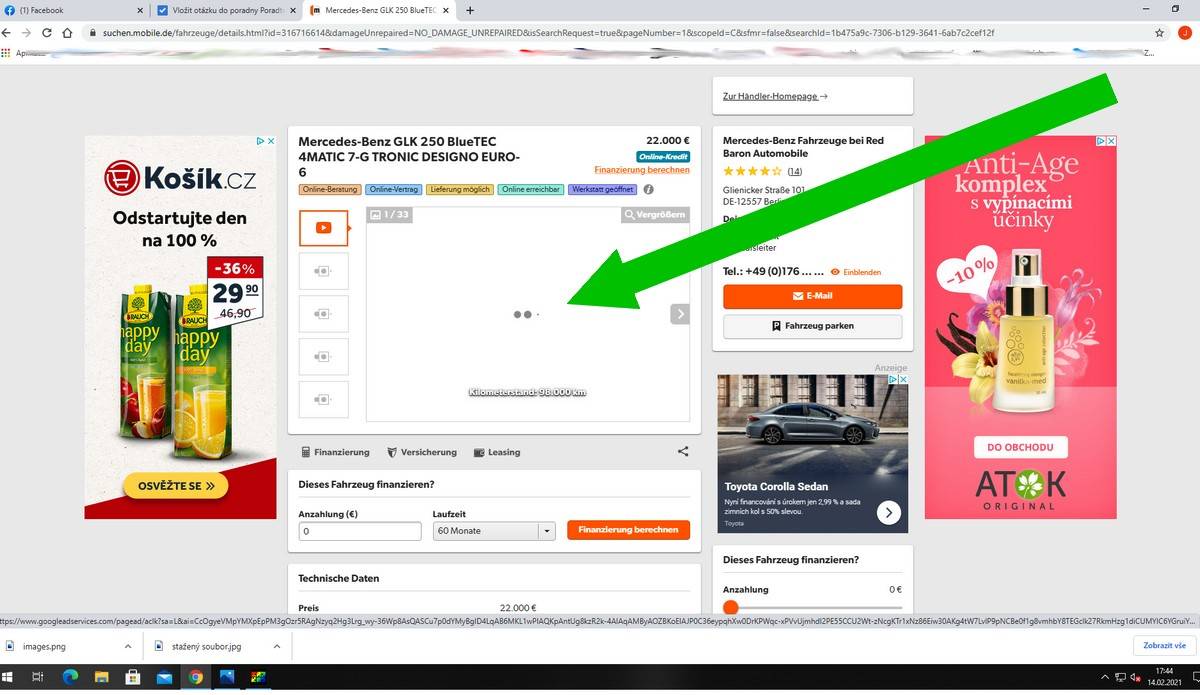Reload the page

coord(47,32)
